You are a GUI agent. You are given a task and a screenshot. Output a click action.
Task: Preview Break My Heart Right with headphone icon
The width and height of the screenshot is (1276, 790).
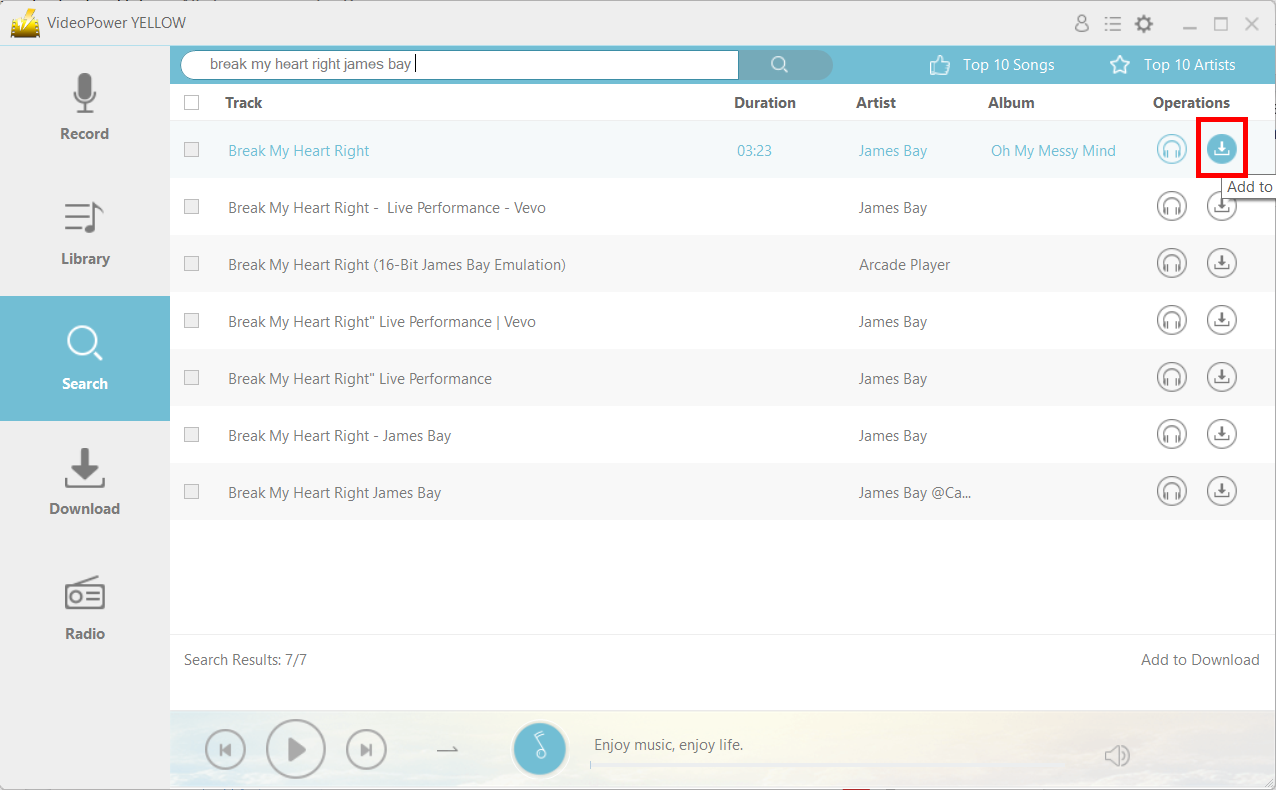pos(1171,149)
